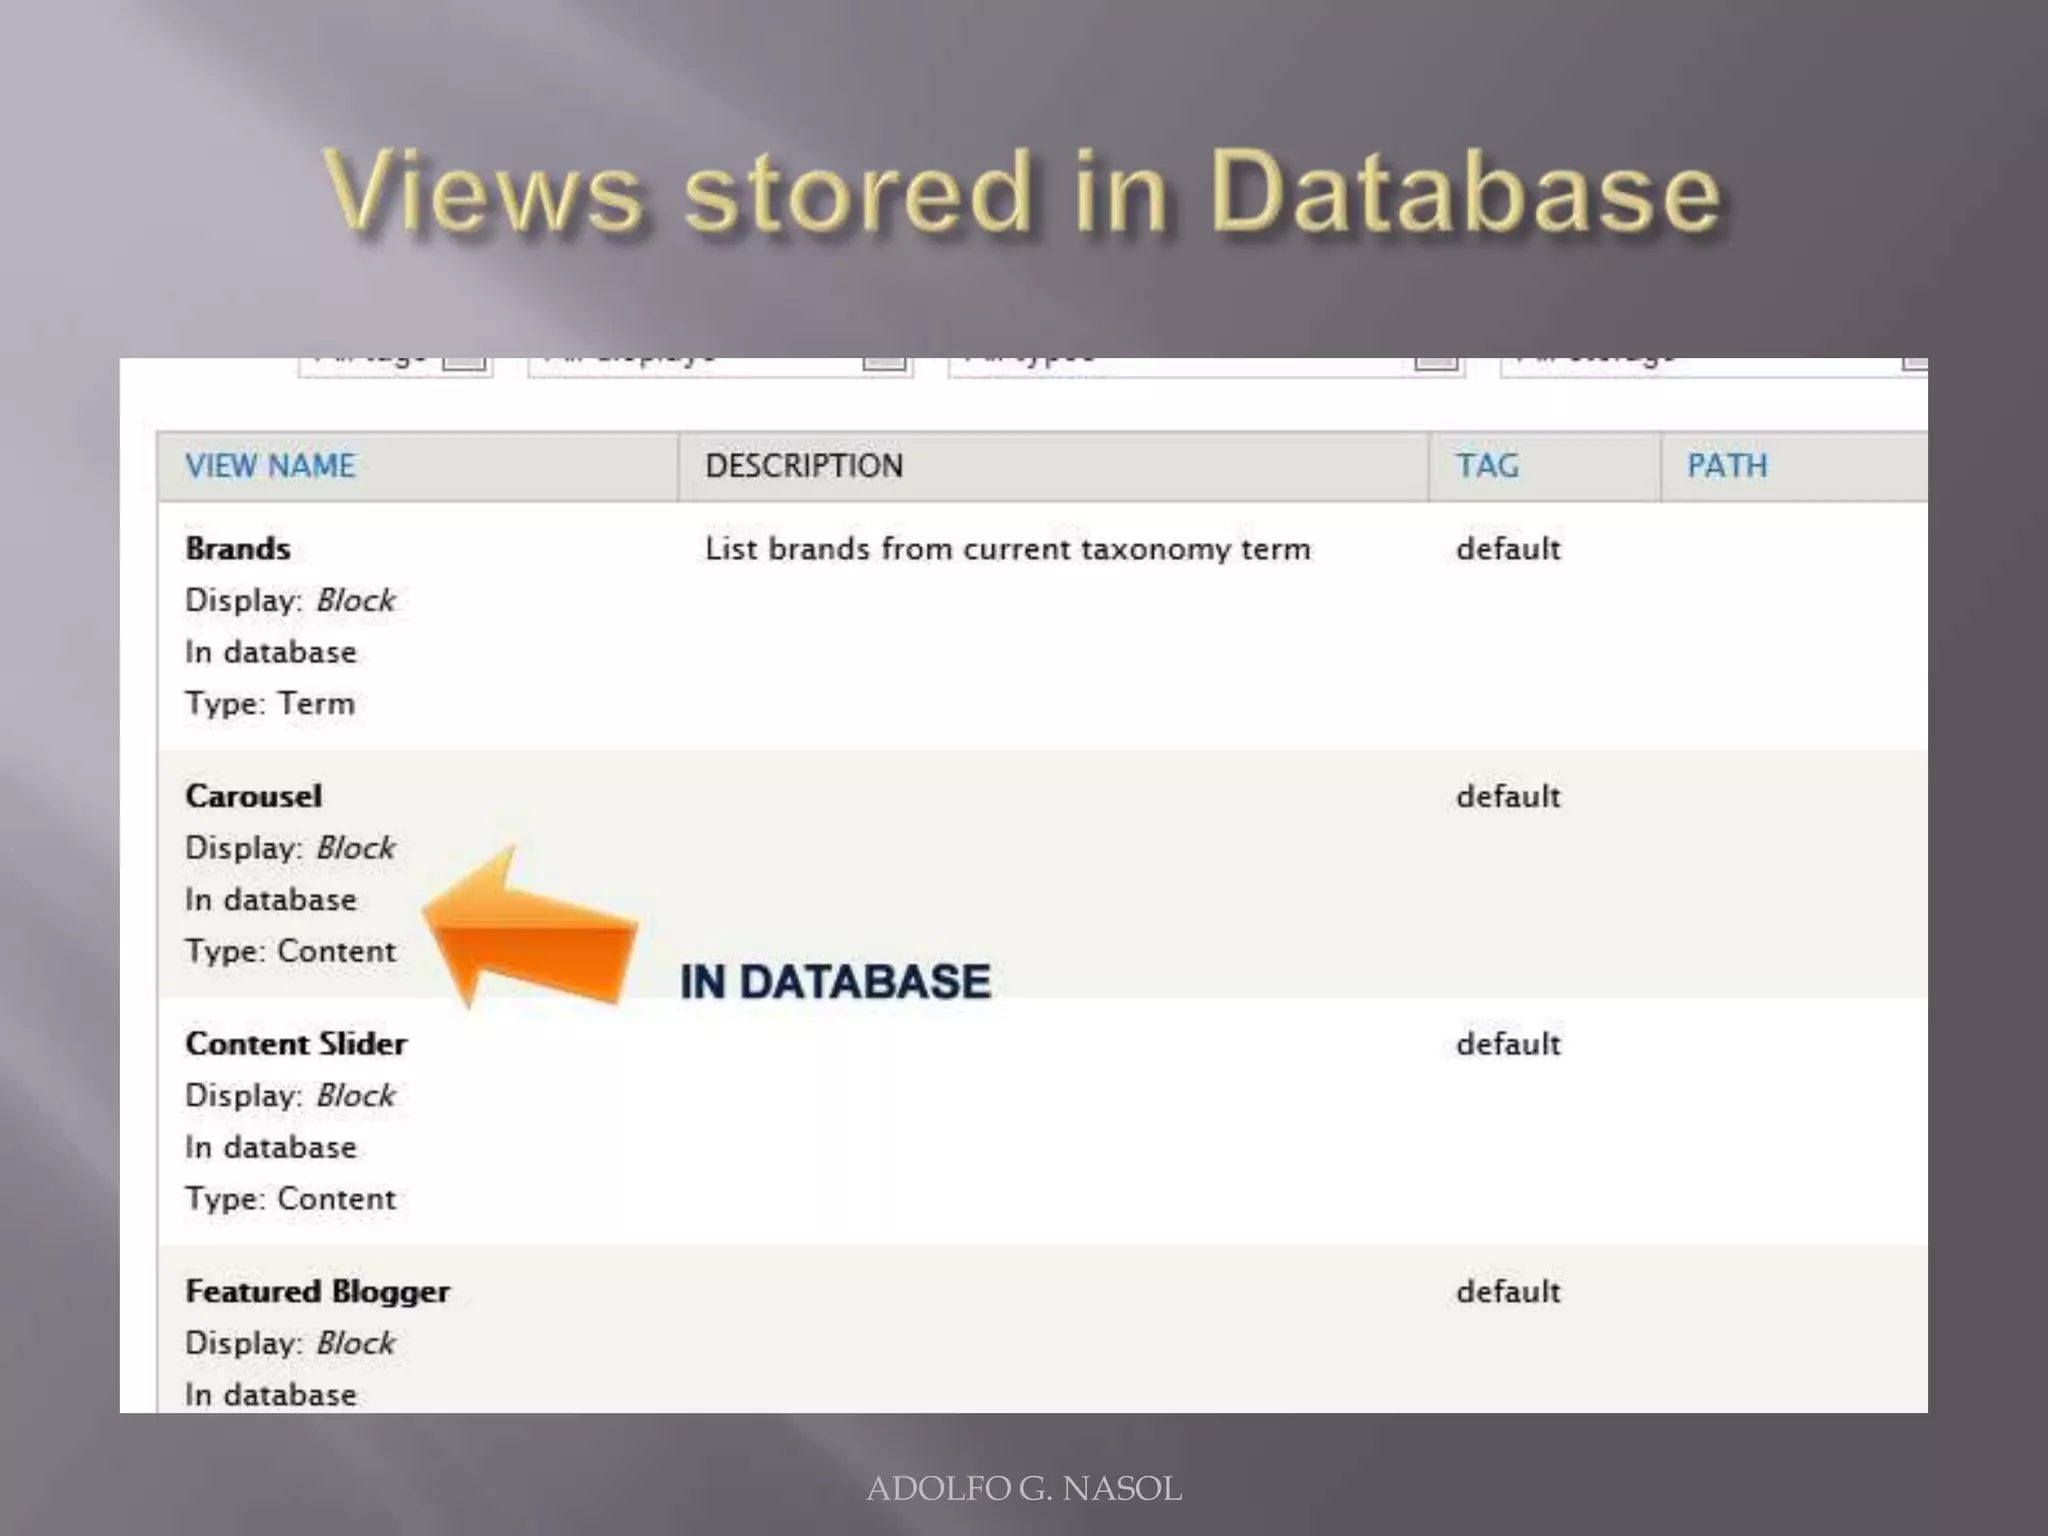Click the default tag in Carousel row
This screenshot has height=1536, width=2048.
point(1508,797)
